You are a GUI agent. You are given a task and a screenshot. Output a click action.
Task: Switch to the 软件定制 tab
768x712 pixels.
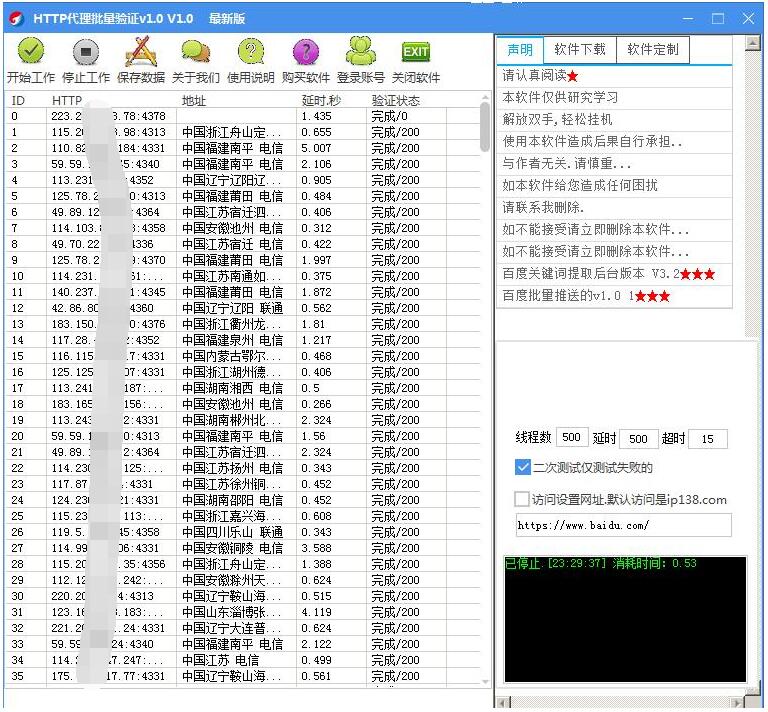click(652, 49)
